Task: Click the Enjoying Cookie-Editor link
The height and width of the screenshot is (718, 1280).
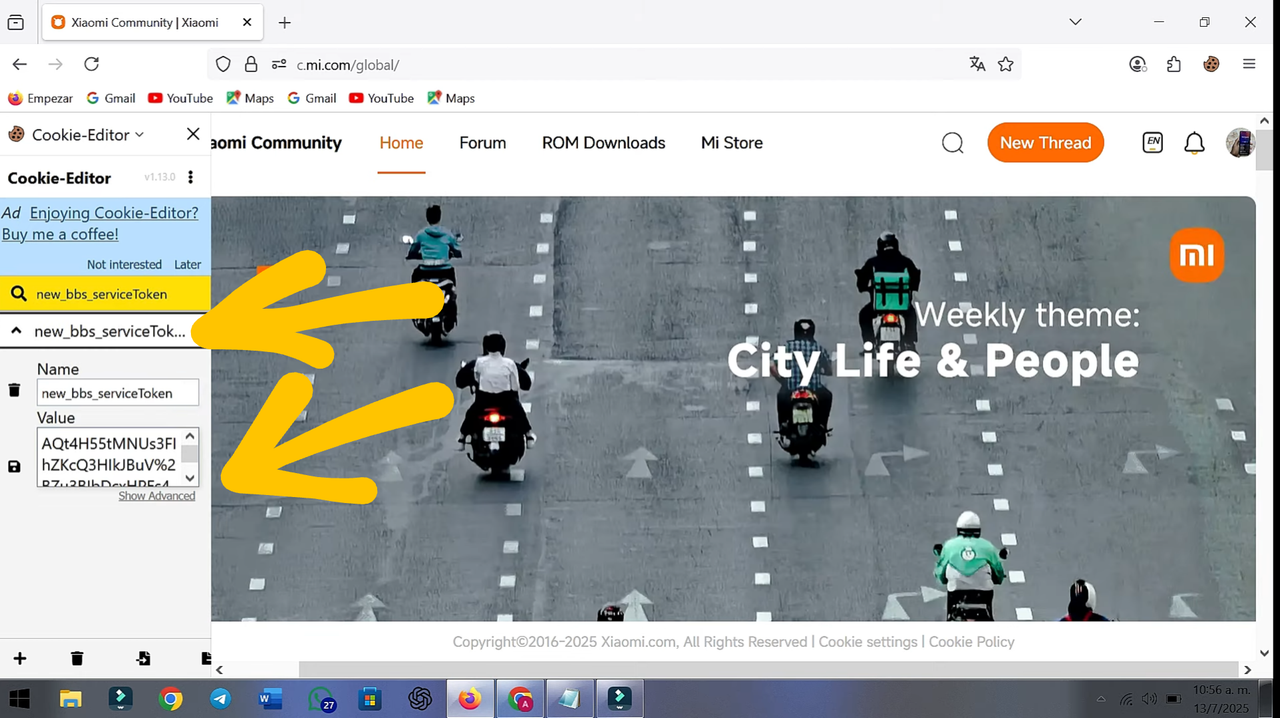Action: (114, 212)
